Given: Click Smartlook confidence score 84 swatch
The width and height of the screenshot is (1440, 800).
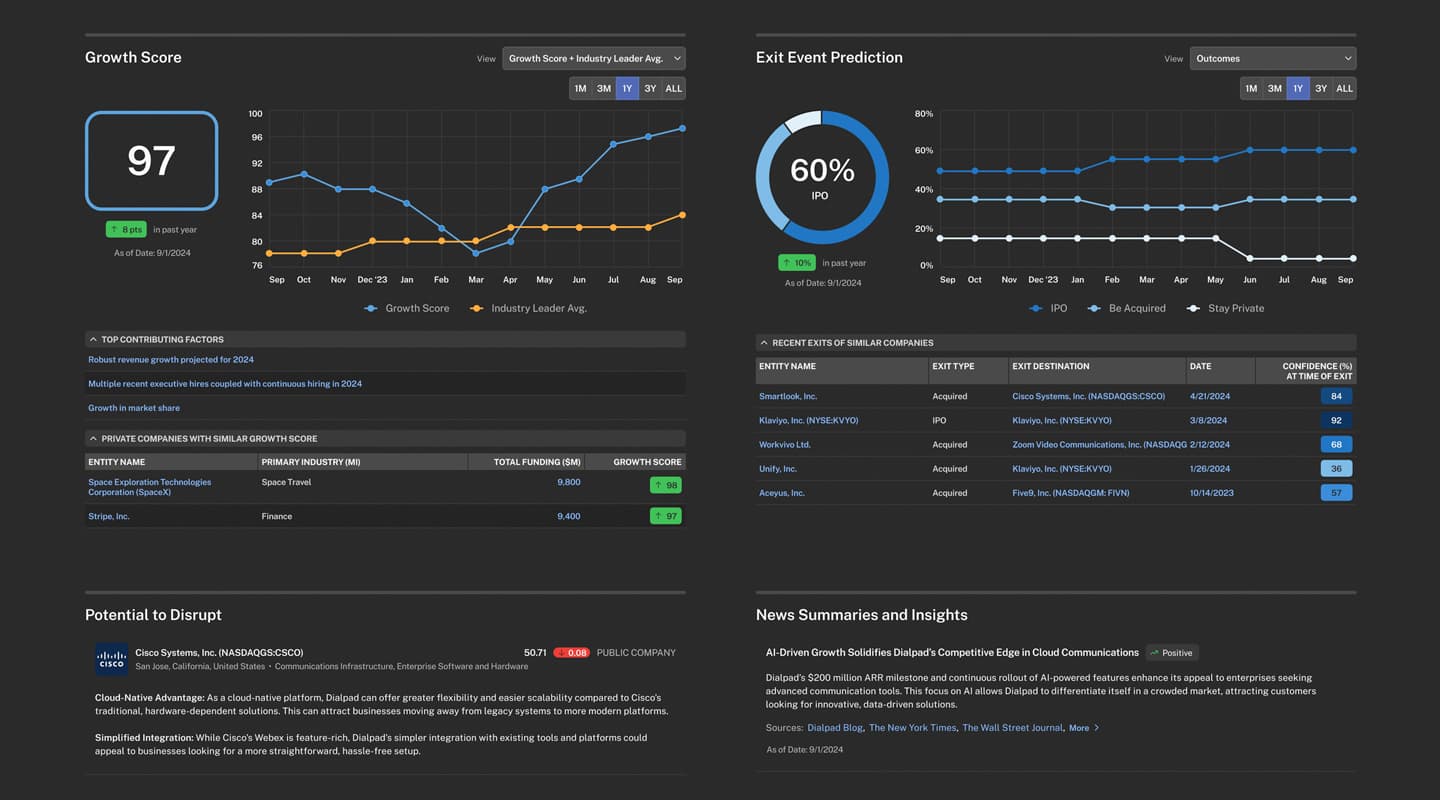Looking at the screenshot, I should (x=1336, y=396).
